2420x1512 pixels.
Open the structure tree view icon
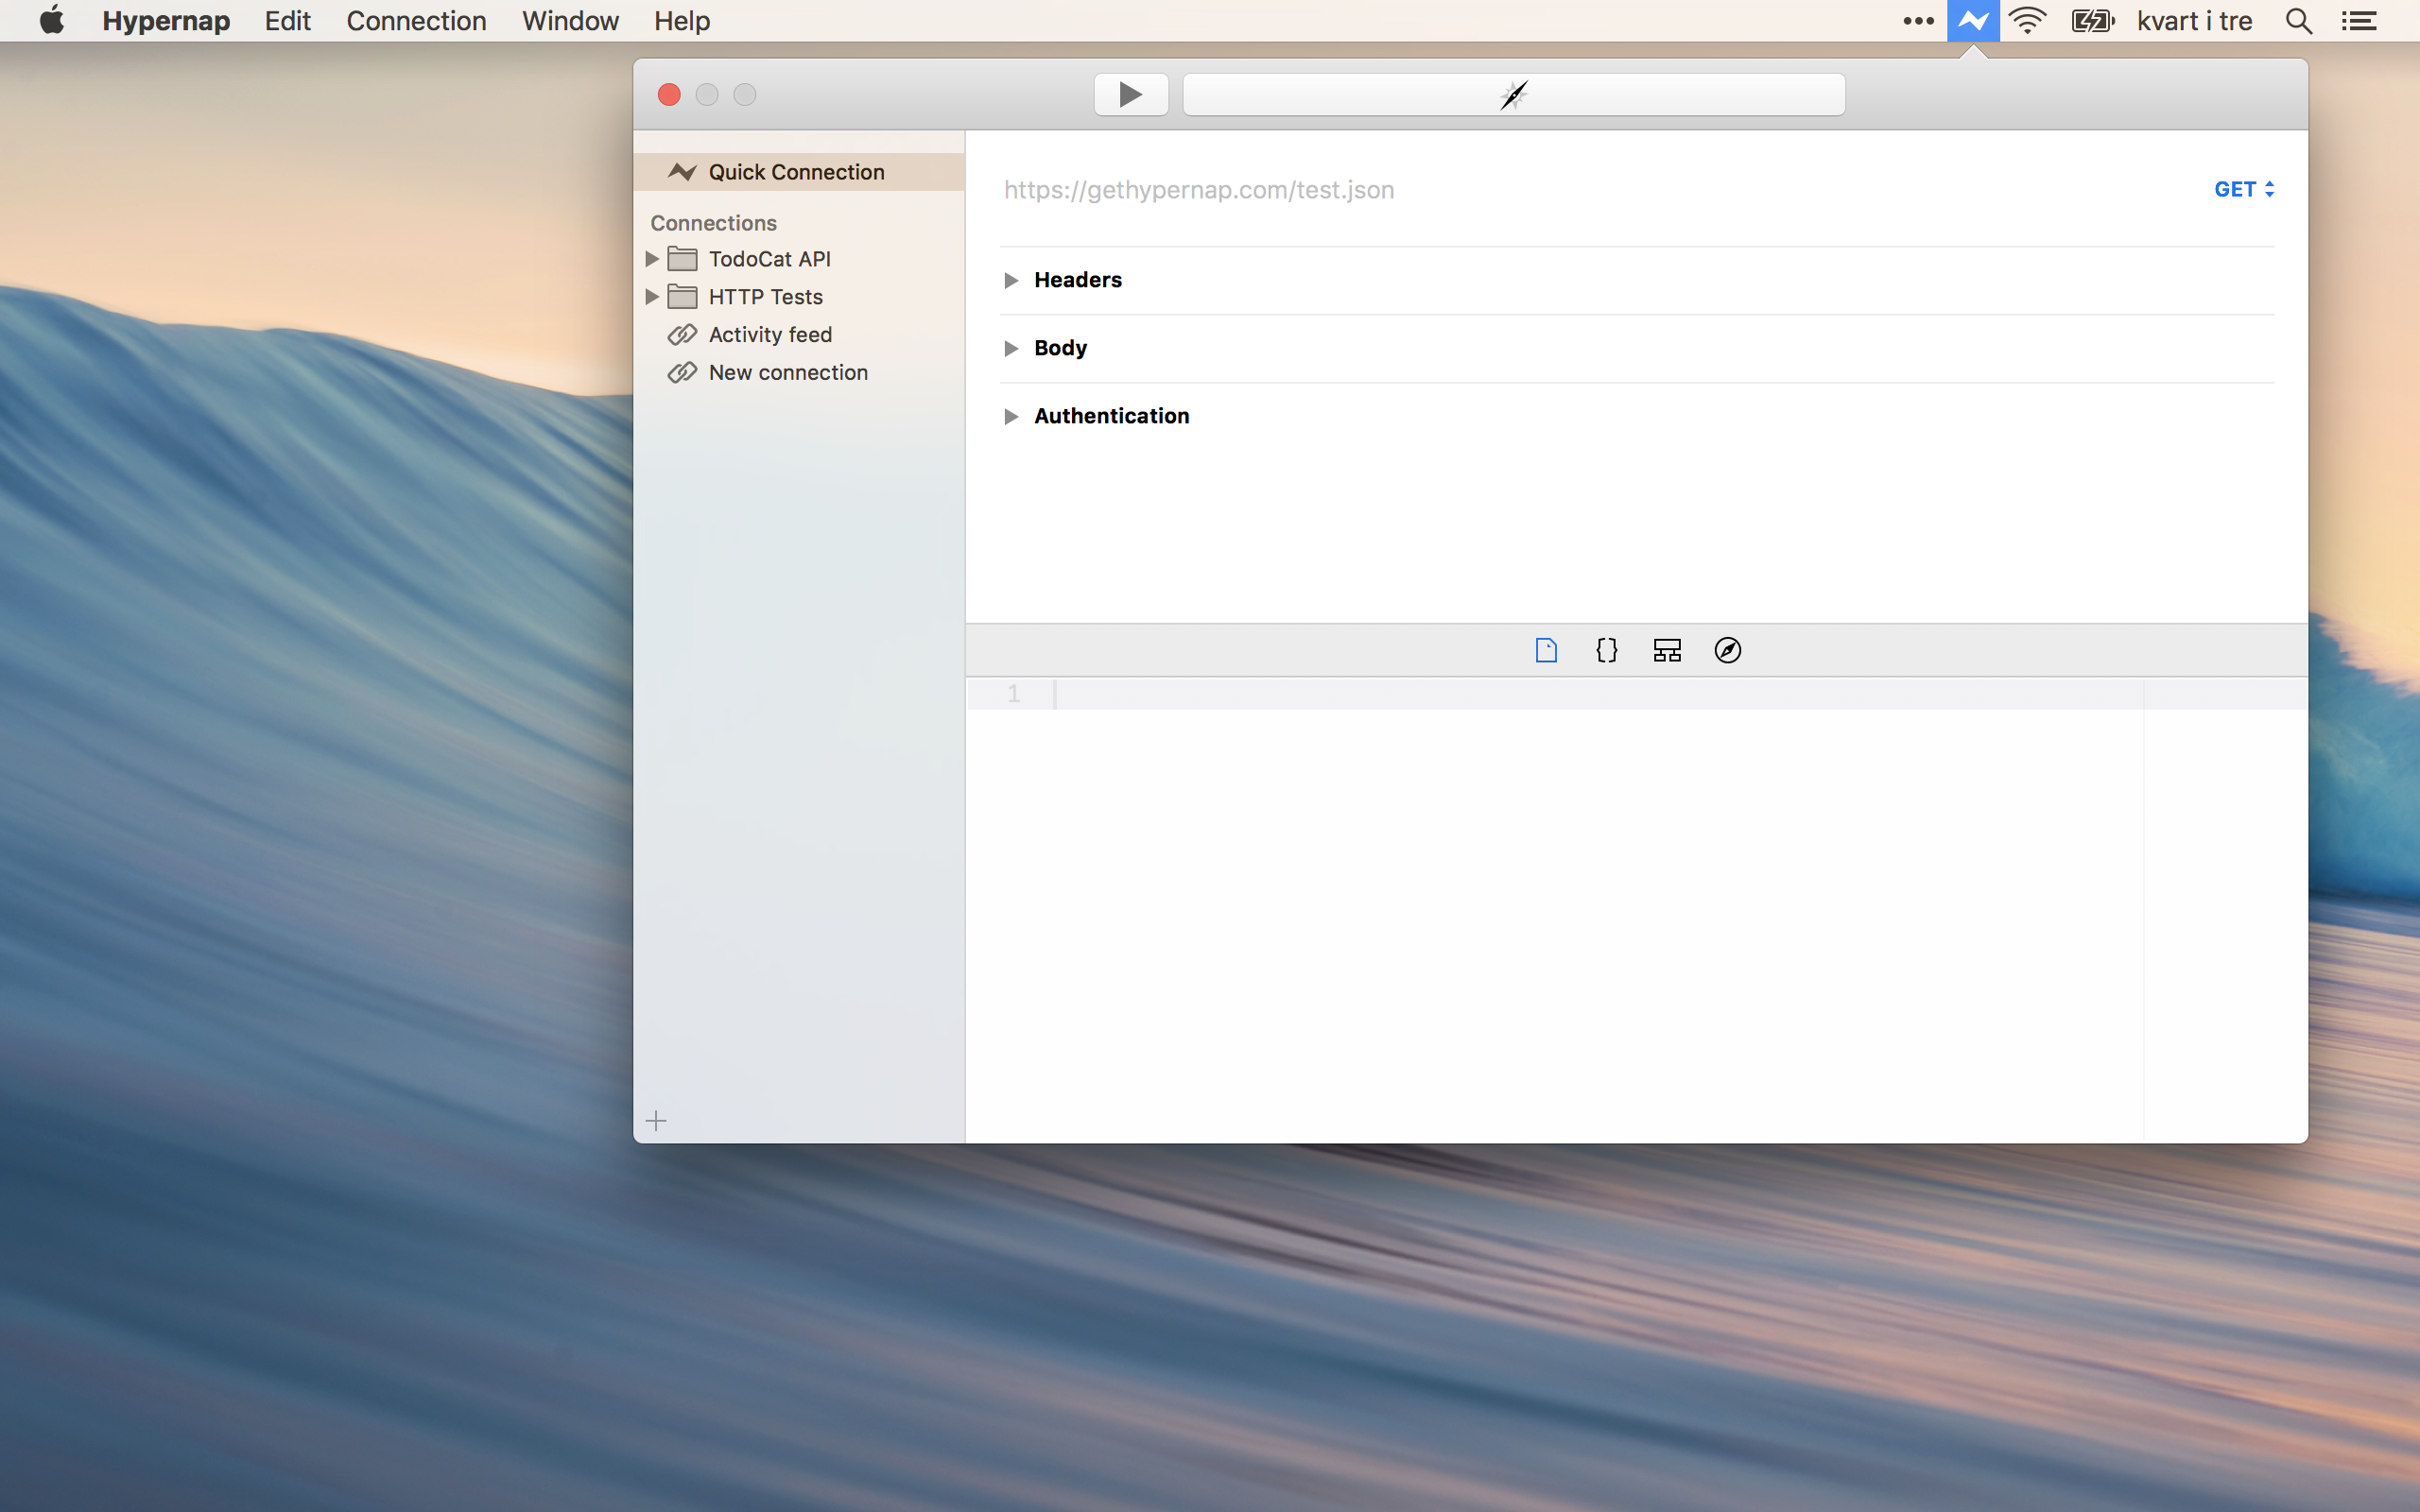(x=1667, y=651)
